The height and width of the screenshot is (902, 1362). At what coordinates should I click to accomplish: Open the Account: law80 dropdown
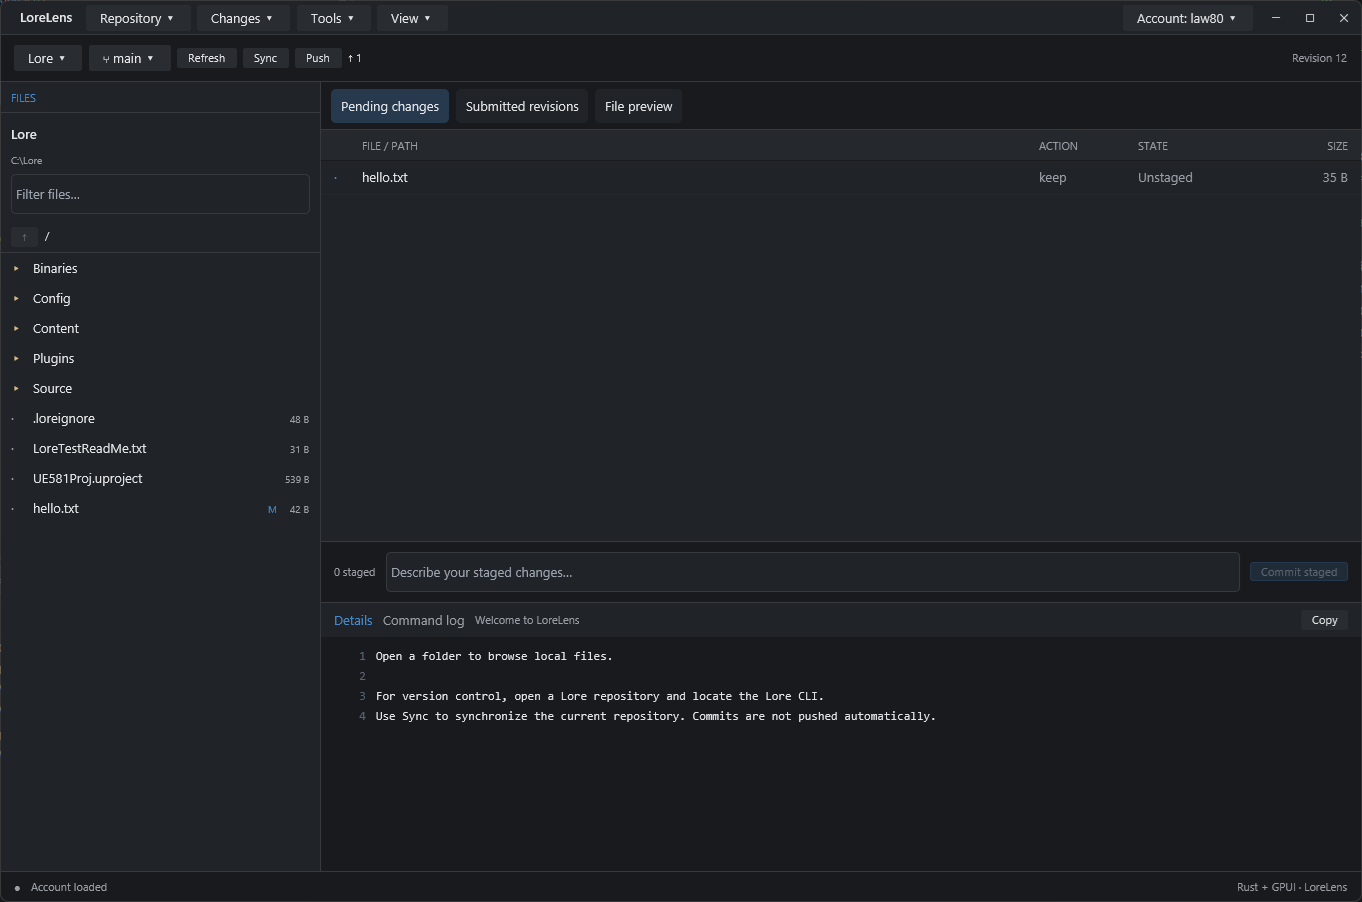point(1187,18)
